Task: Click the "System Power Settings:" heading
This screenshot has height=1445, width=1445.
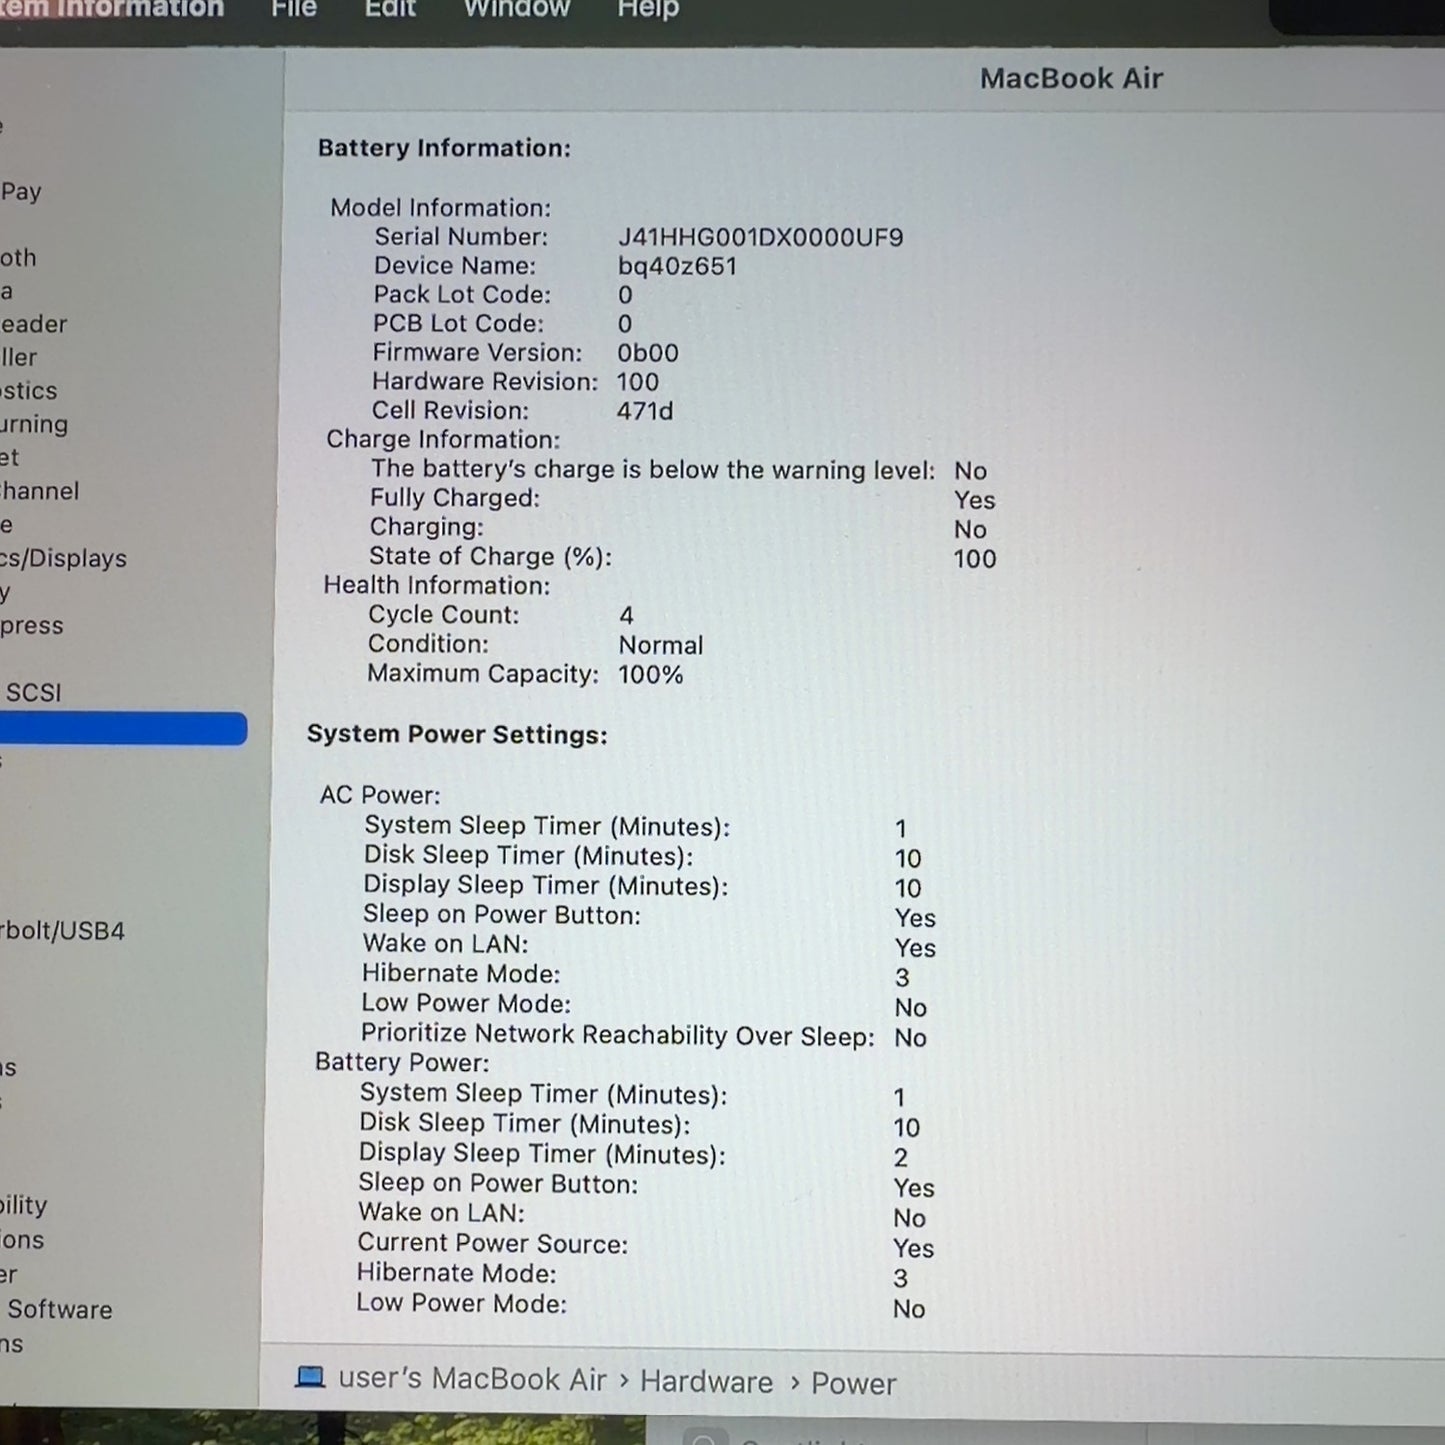Action: click(457, 734)
